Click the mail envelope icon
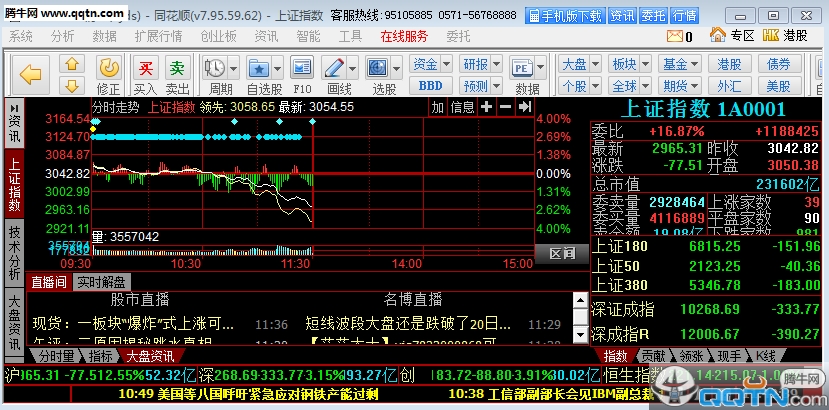 click(675, 36)
